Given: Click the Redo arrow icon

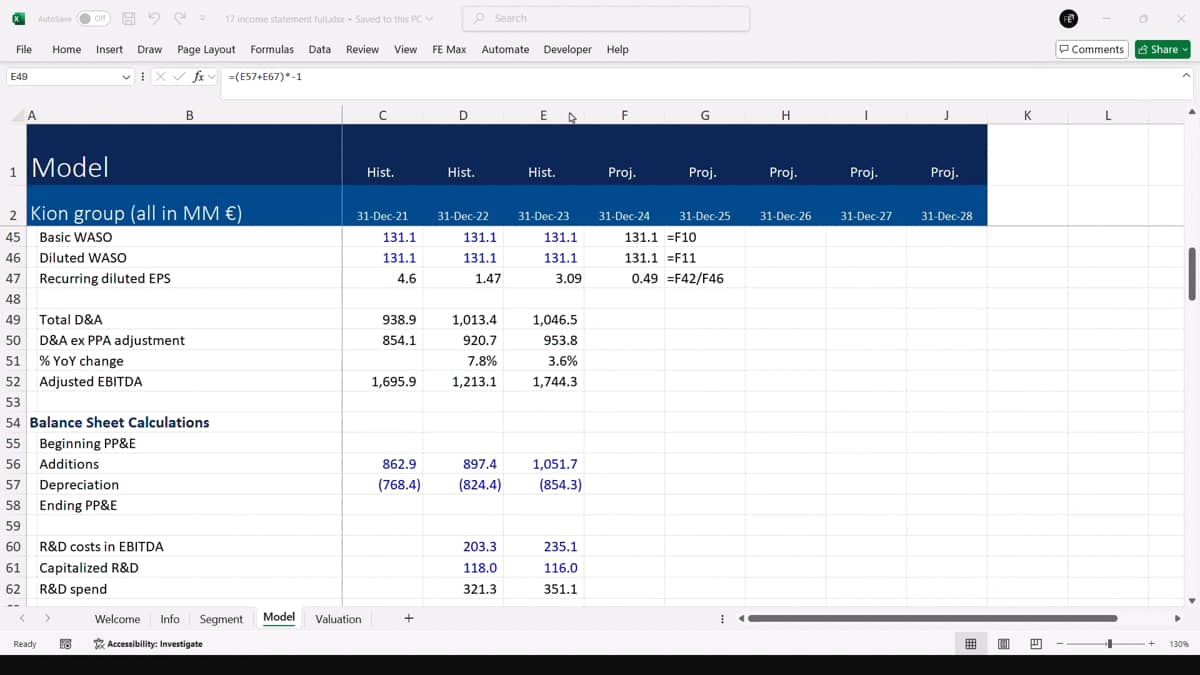Looking at the screenshot, I should click(180, 18).
